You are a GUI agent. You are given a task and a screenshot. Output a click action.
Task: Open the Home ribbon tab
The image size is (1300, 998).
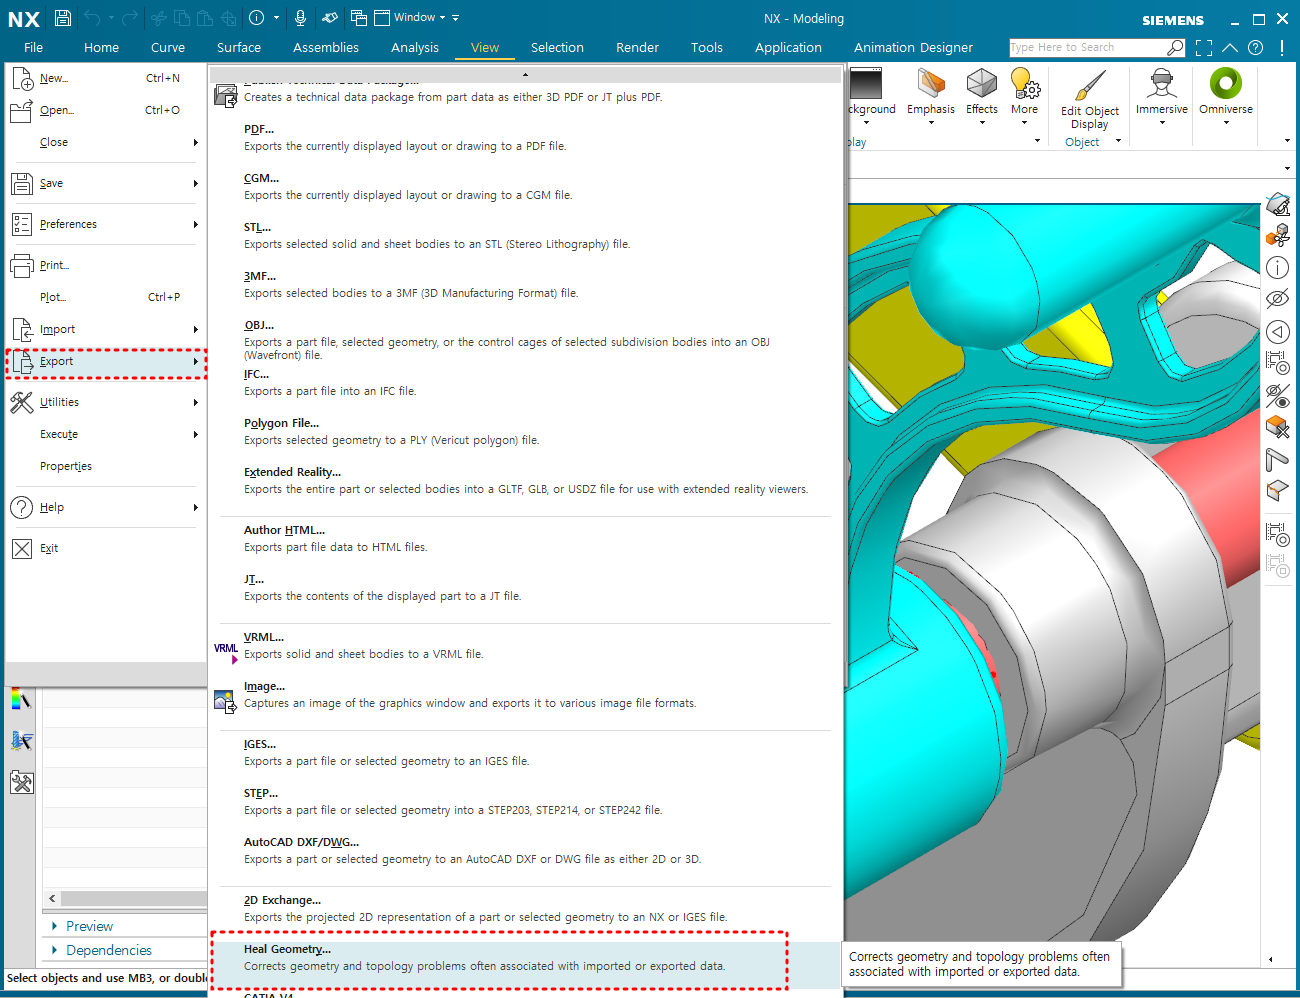(101, 47)
